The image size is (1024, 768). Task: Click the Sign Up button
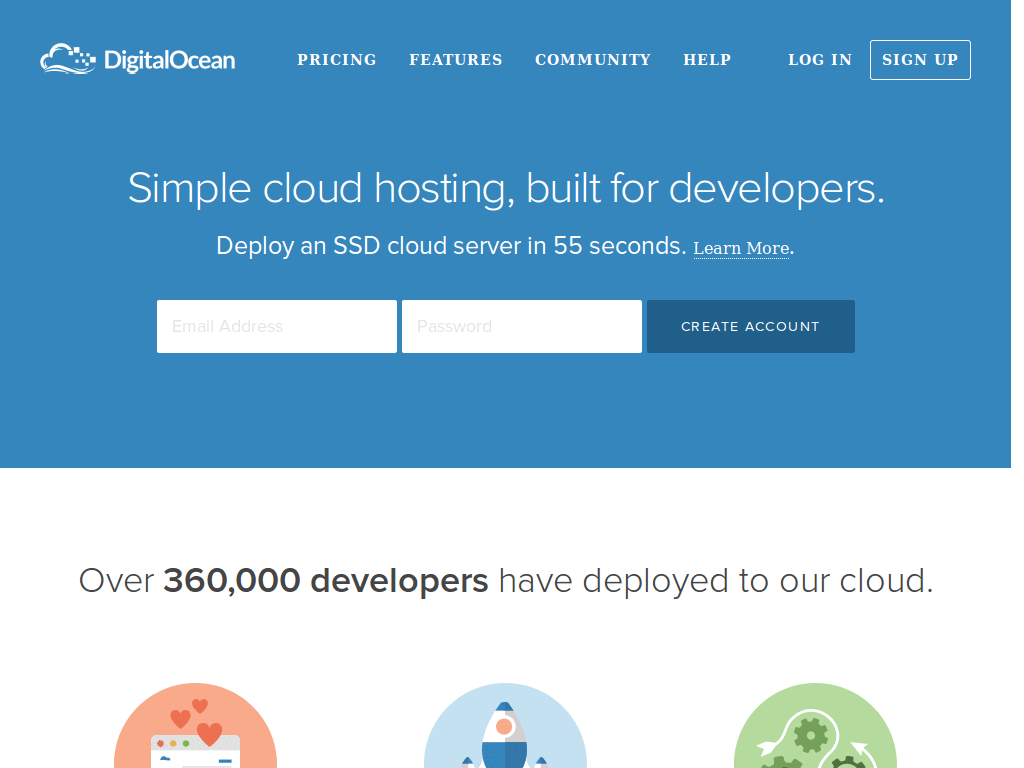[920, 60]
